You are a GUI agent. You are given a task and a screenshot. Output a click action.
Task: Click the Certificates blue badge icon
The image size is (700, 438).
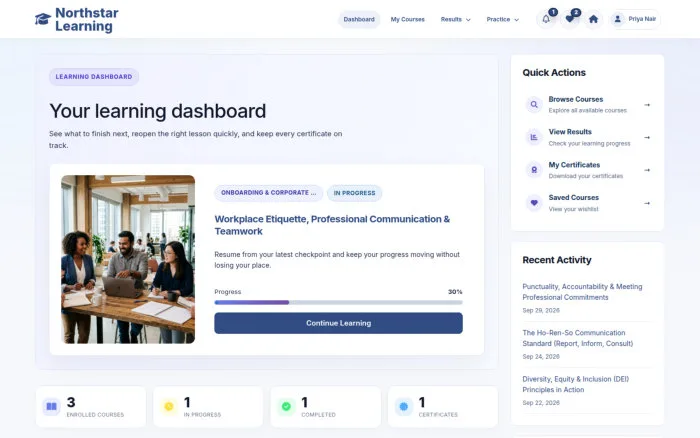404,407
